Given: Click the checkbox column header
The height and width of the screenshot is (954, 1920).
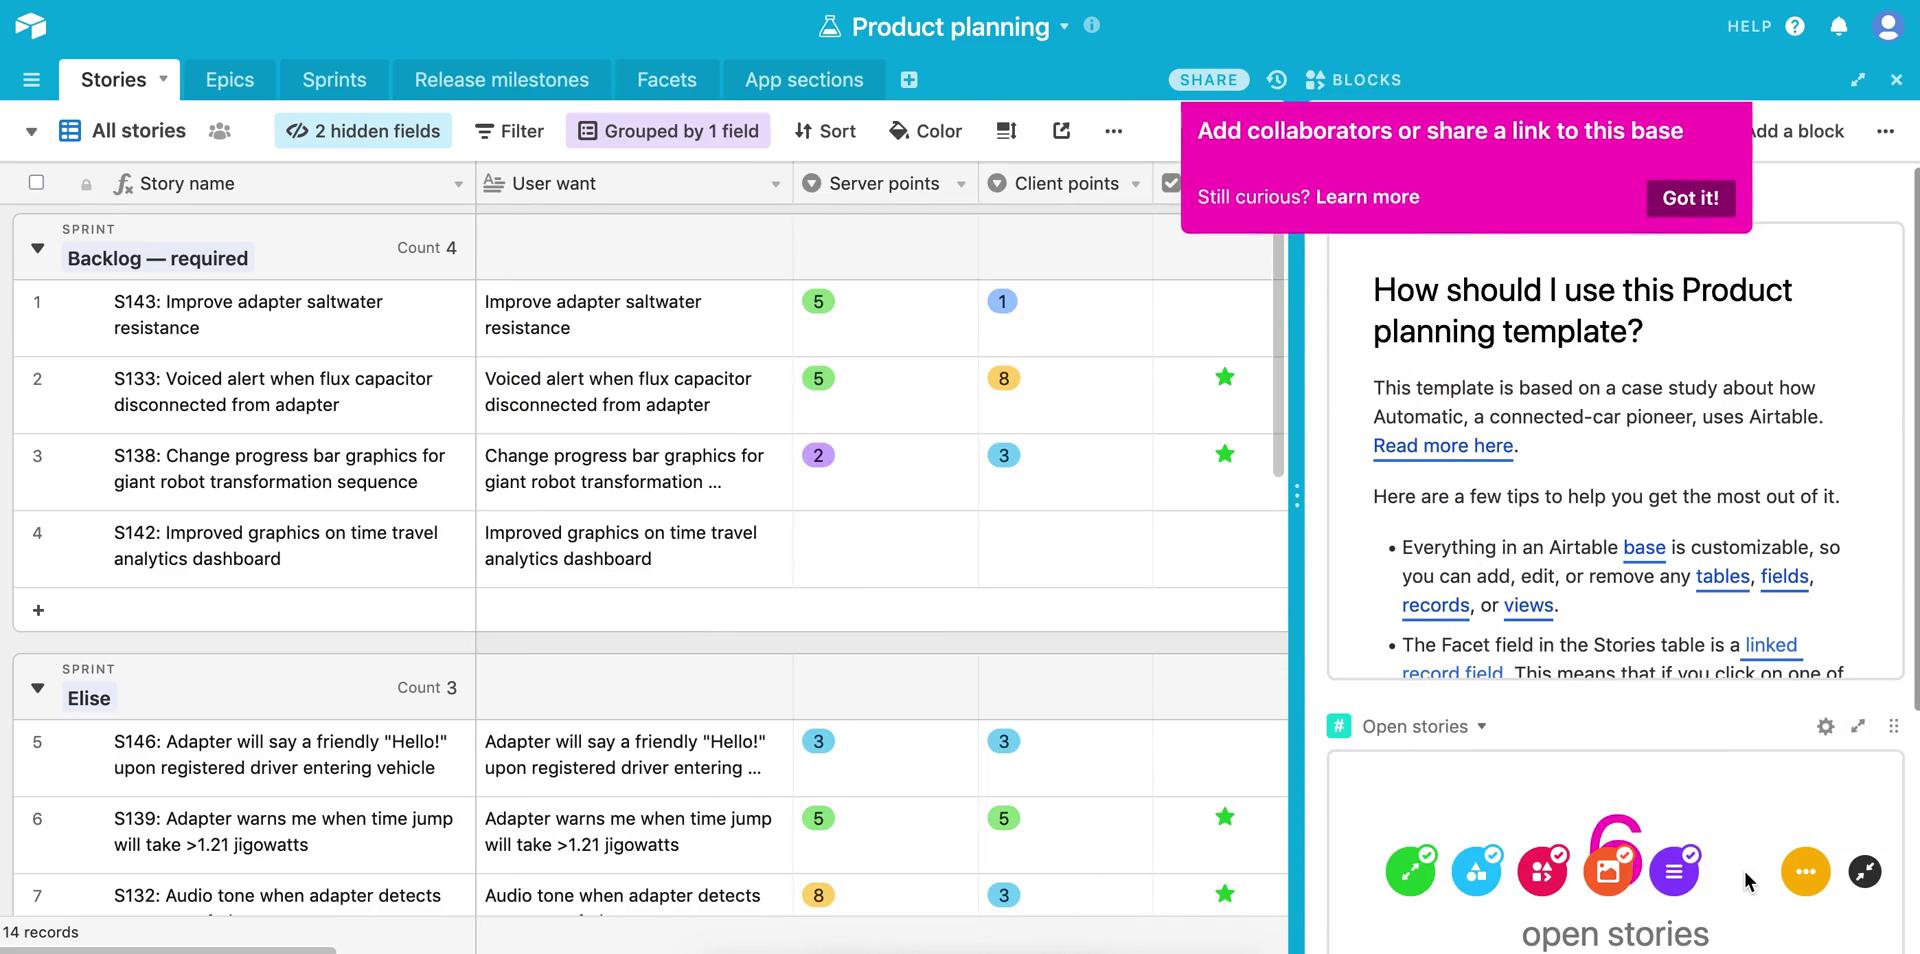Looking at the screenshot, I should pyautogui.click(x=1170, y=183).
